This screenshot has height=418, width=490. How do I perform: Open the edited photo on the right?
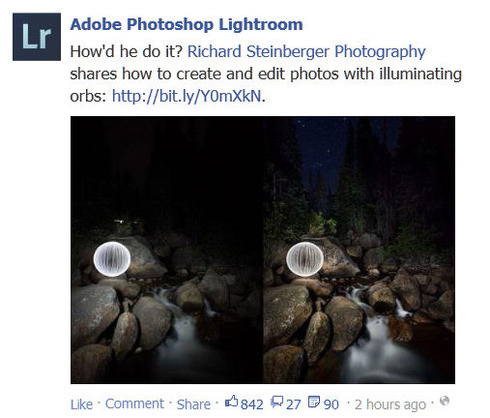(359, 250)
